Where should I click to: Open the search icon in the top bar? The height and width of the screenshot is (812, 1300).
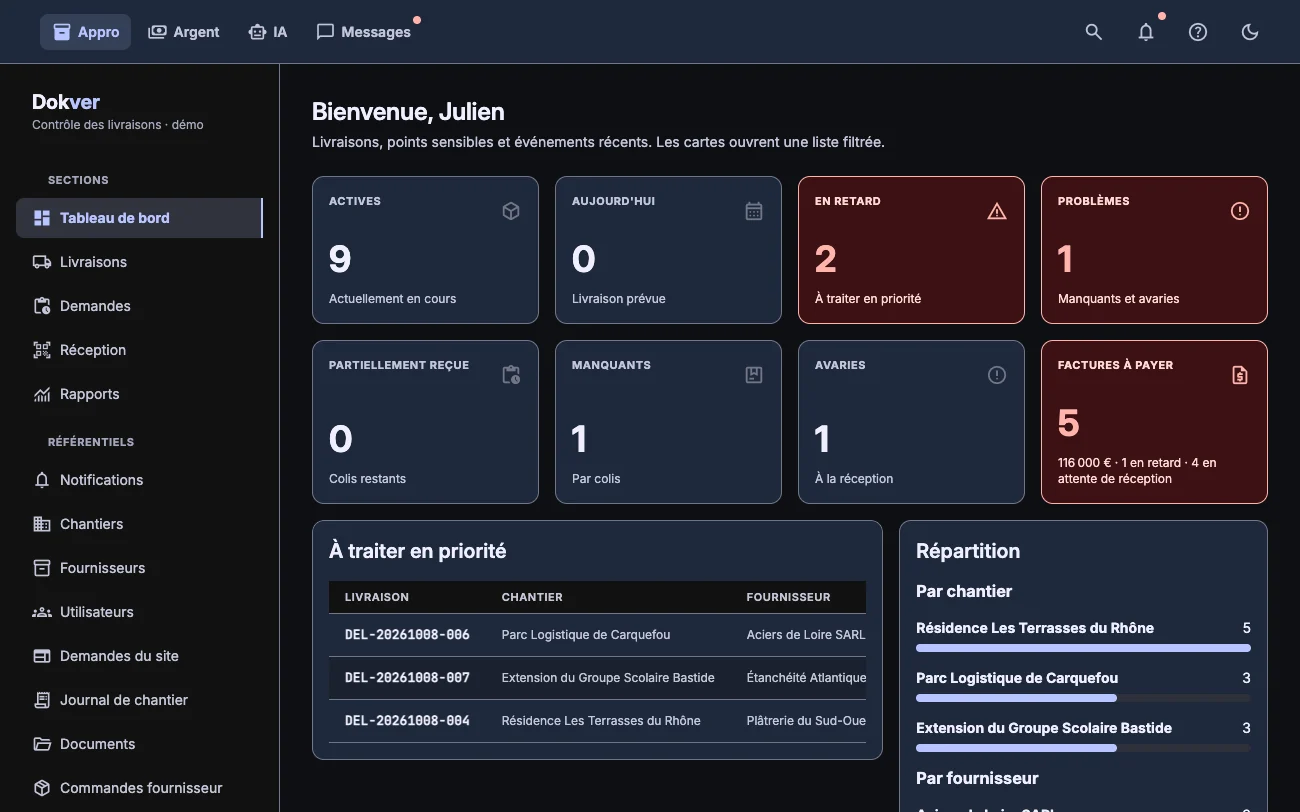pos(1094,32)
